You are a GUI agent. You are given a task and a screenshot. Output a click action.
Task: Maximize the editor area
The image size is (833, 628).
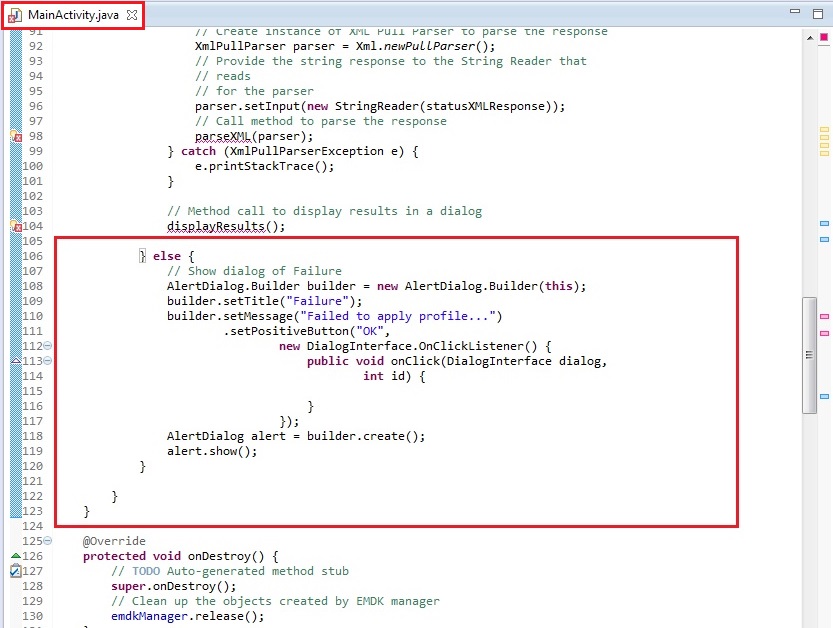click(817, 12)
